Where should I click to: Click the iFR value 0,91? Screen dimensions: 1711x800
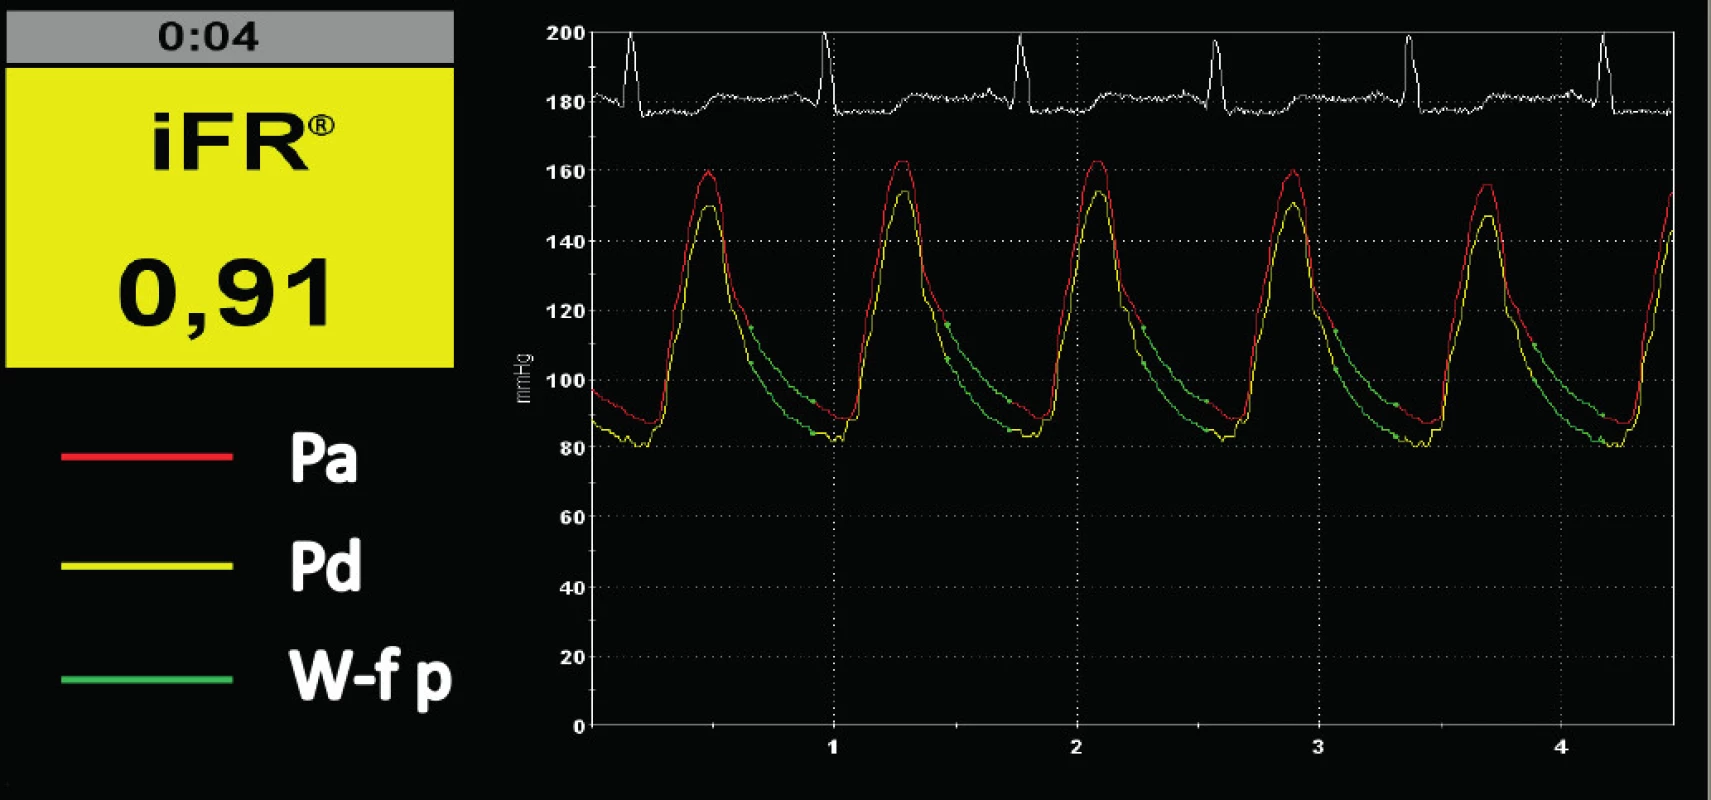point(226,293)
